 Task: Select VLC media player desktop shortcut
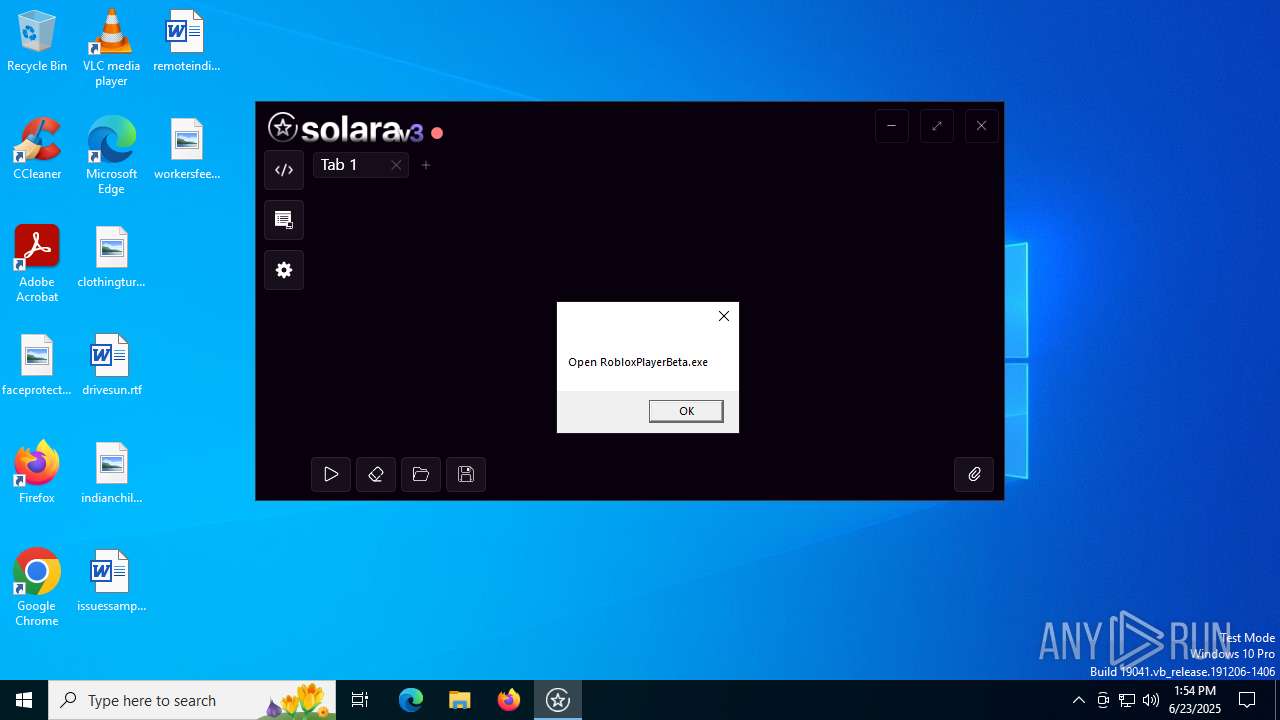(111, 48)
